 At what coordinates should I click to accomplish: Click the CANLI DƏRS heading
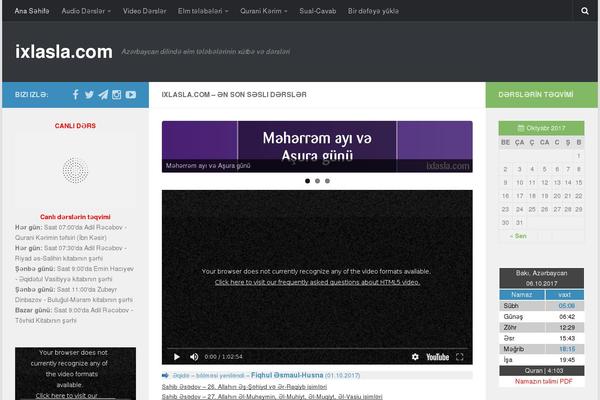75,126
